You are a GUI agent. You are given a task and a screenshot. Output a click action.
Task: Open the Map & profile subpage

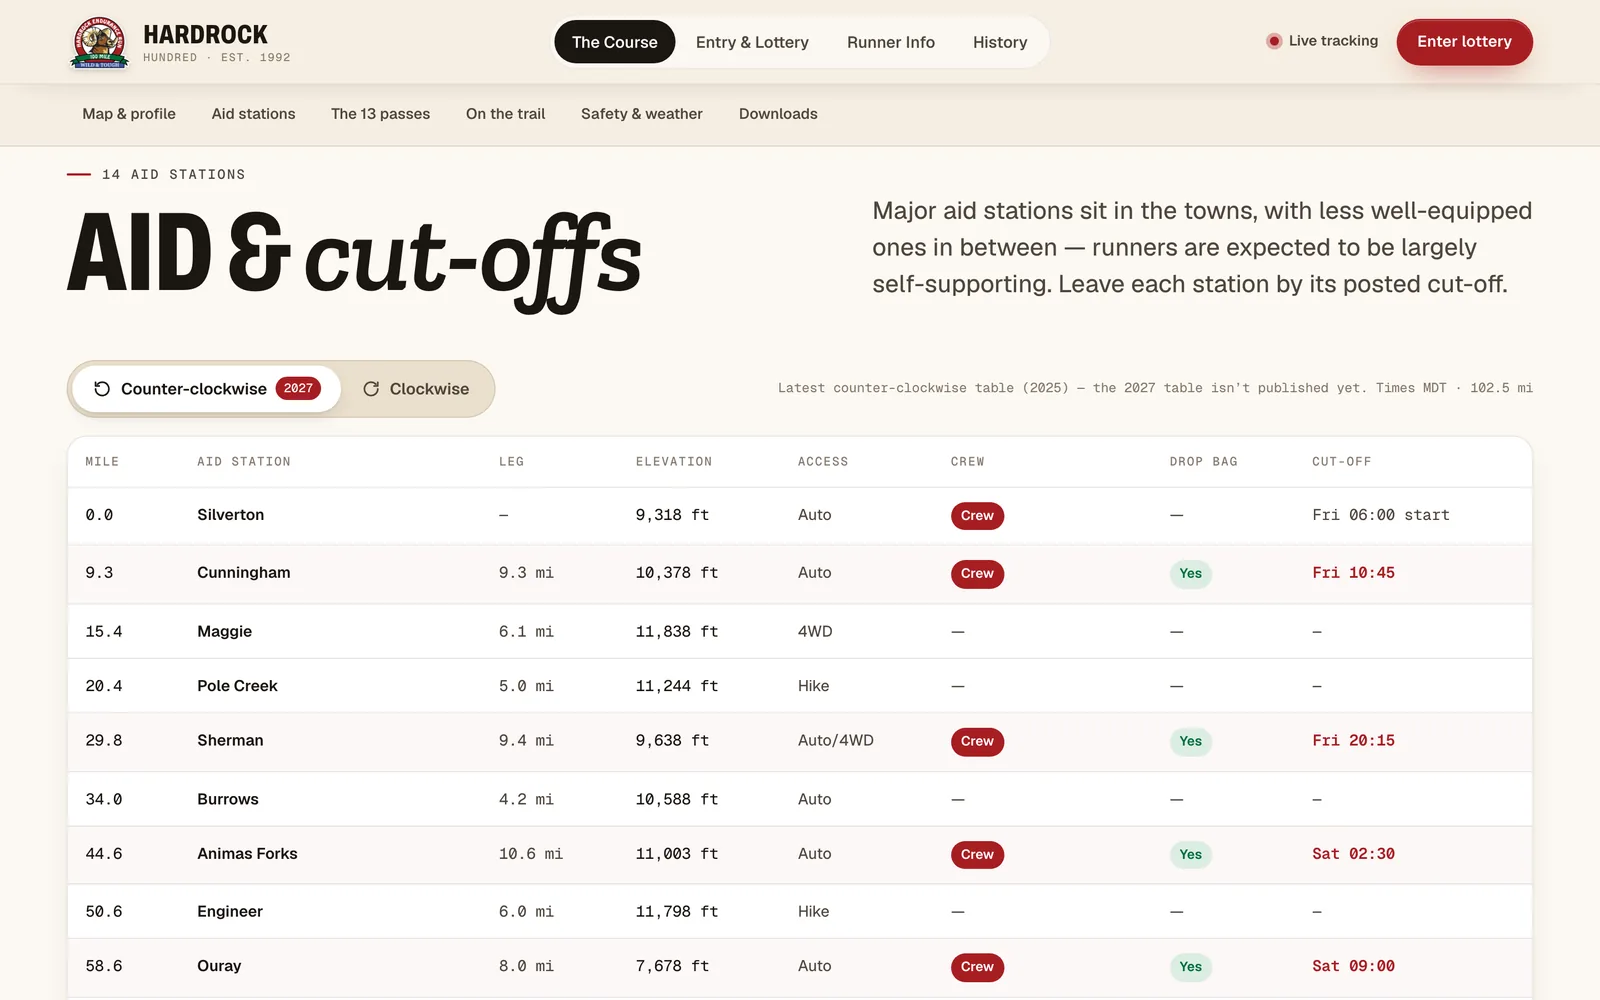[x=129, y=114]
